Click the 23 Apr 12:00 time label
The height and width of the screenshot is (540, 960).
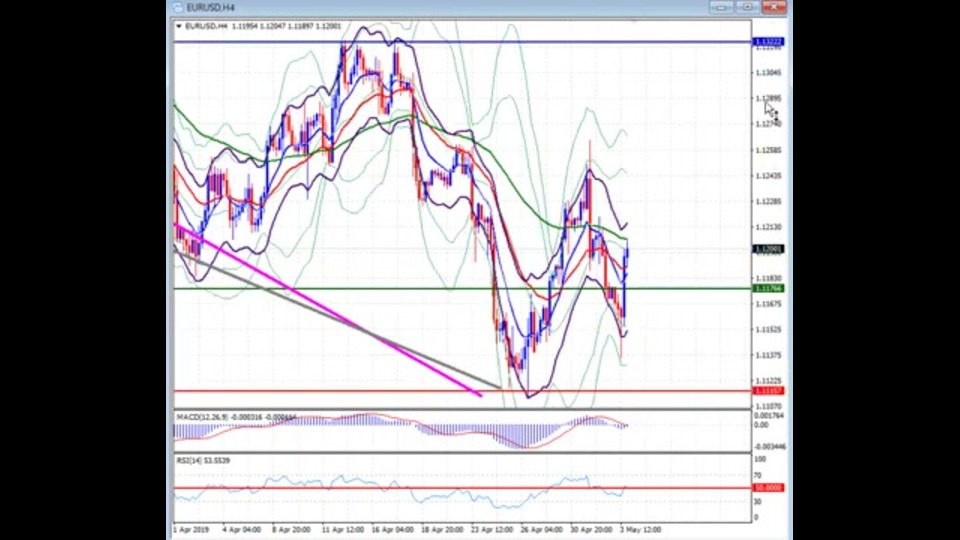click(x=492, y=530)
